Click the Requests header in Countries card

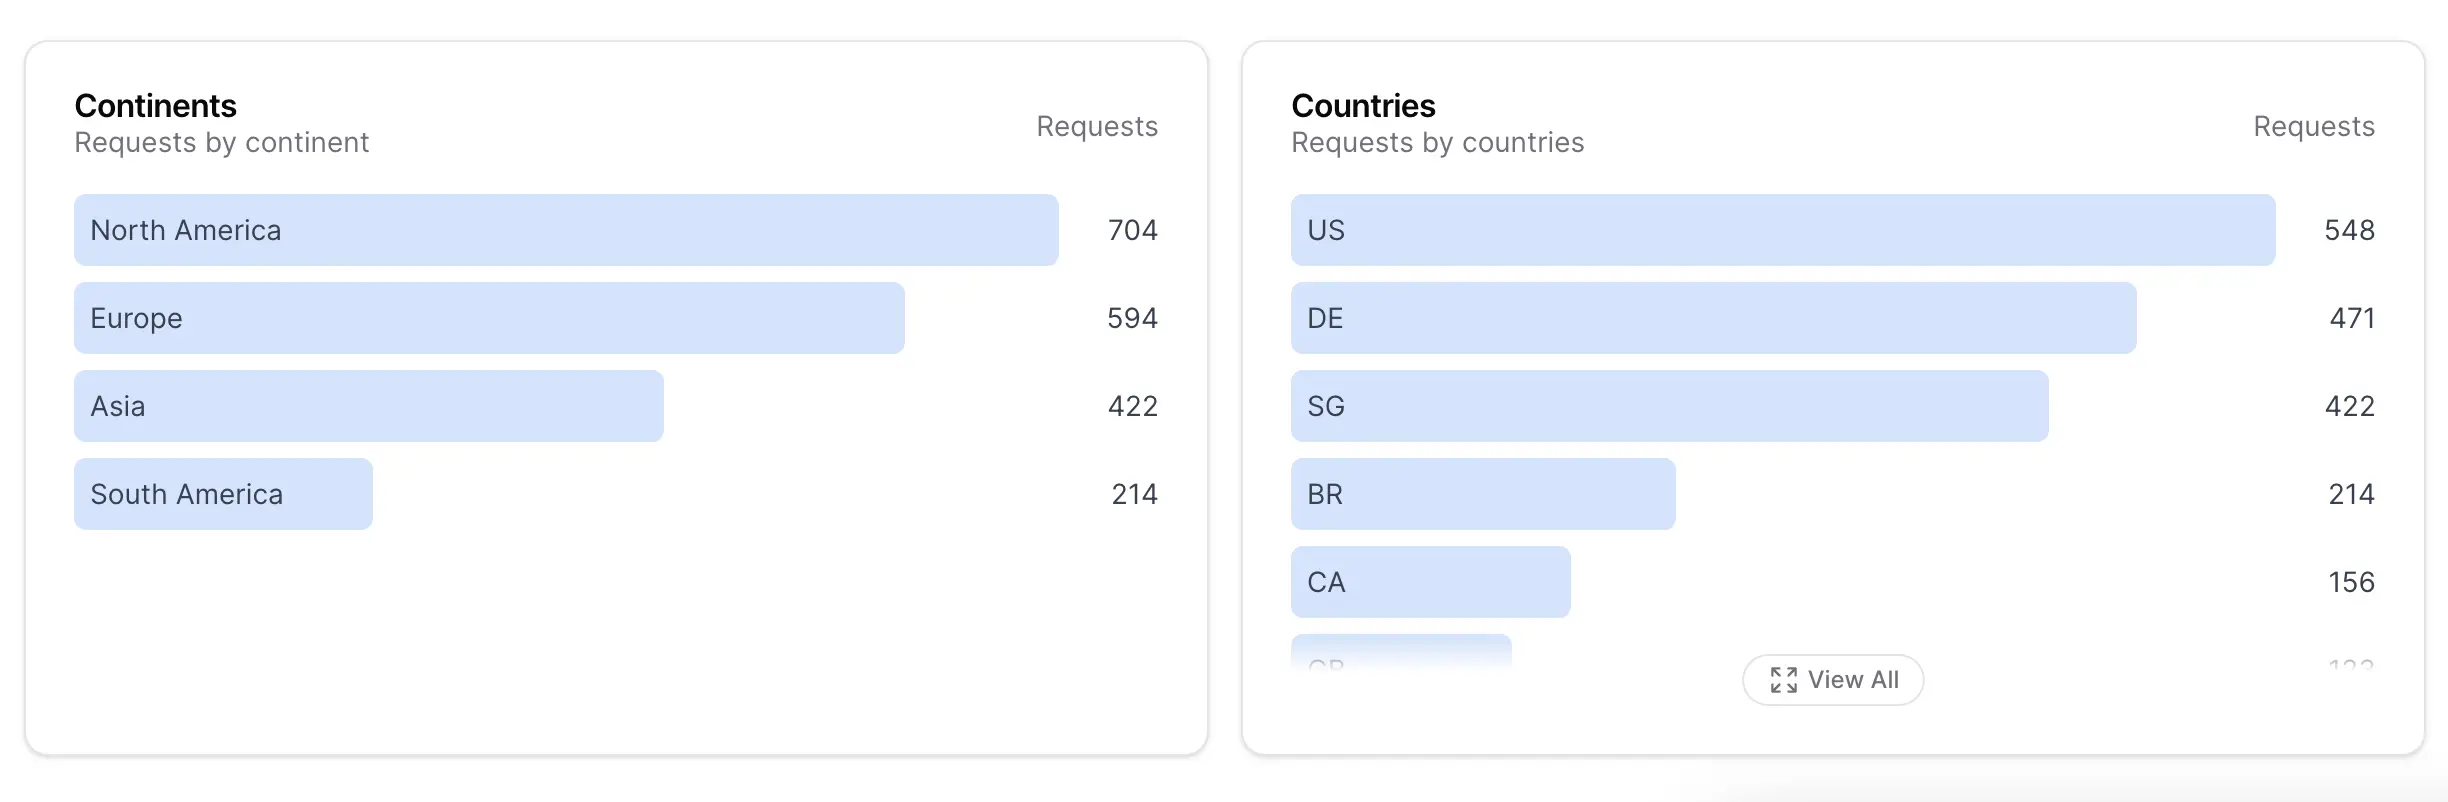click(x=2314, y=126)
